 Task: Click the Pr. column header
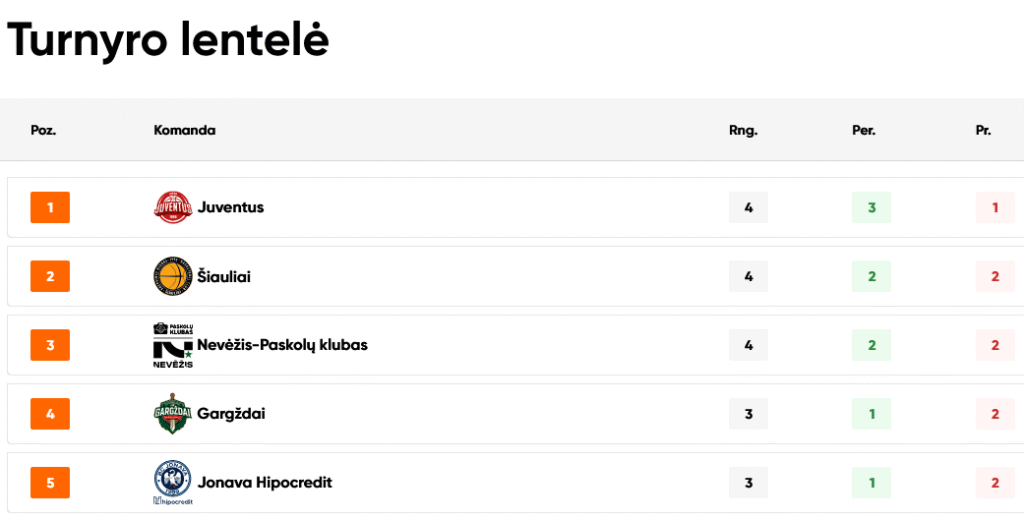(983, 130)
